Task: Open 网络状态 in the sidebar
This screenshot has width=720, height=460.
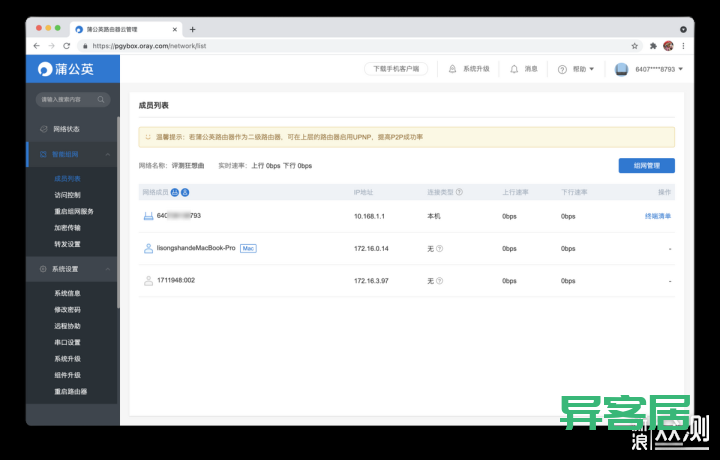Action: coord(66,129)
